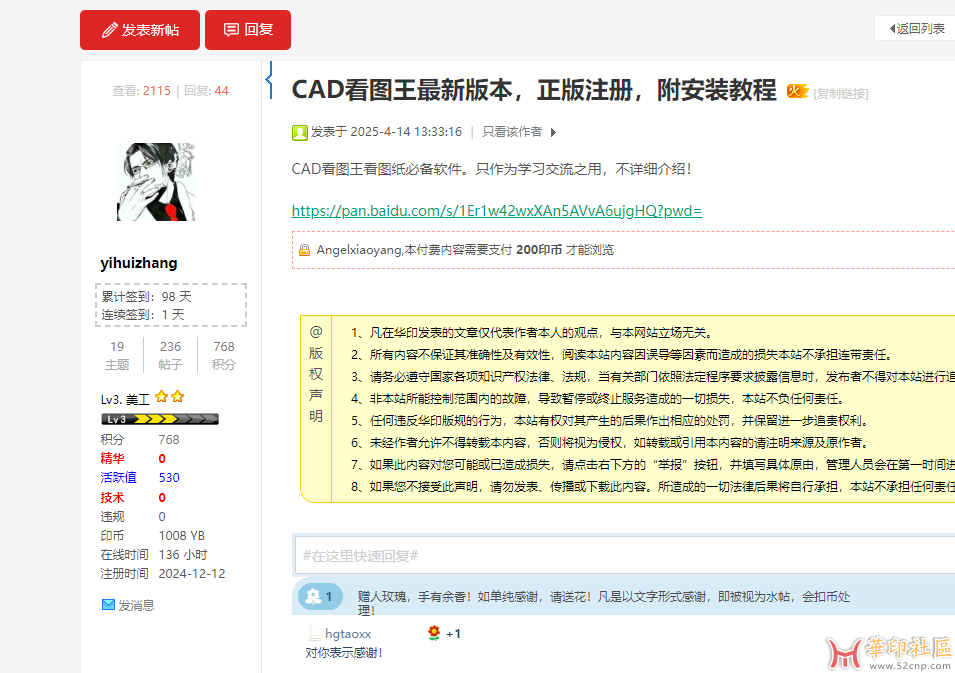Click the fire hot-thread icon beside title
Screen dimensions: 955x673
(797, 91)
